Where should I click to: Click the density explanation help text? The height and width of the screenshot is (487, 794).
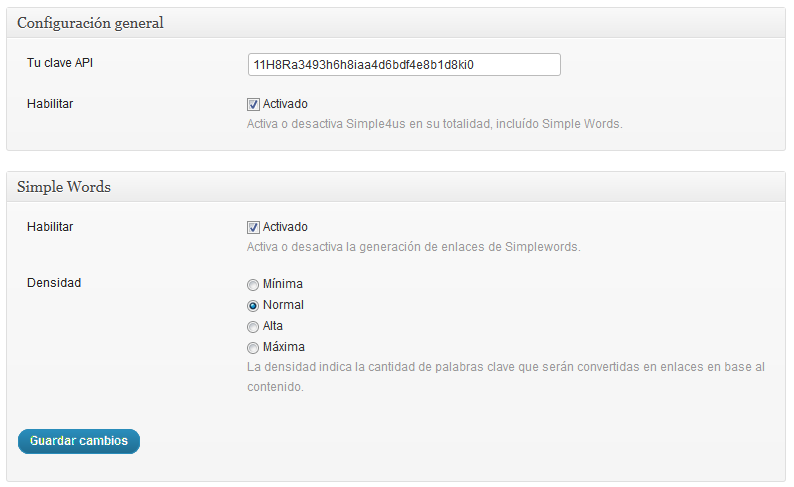(506, 377)
